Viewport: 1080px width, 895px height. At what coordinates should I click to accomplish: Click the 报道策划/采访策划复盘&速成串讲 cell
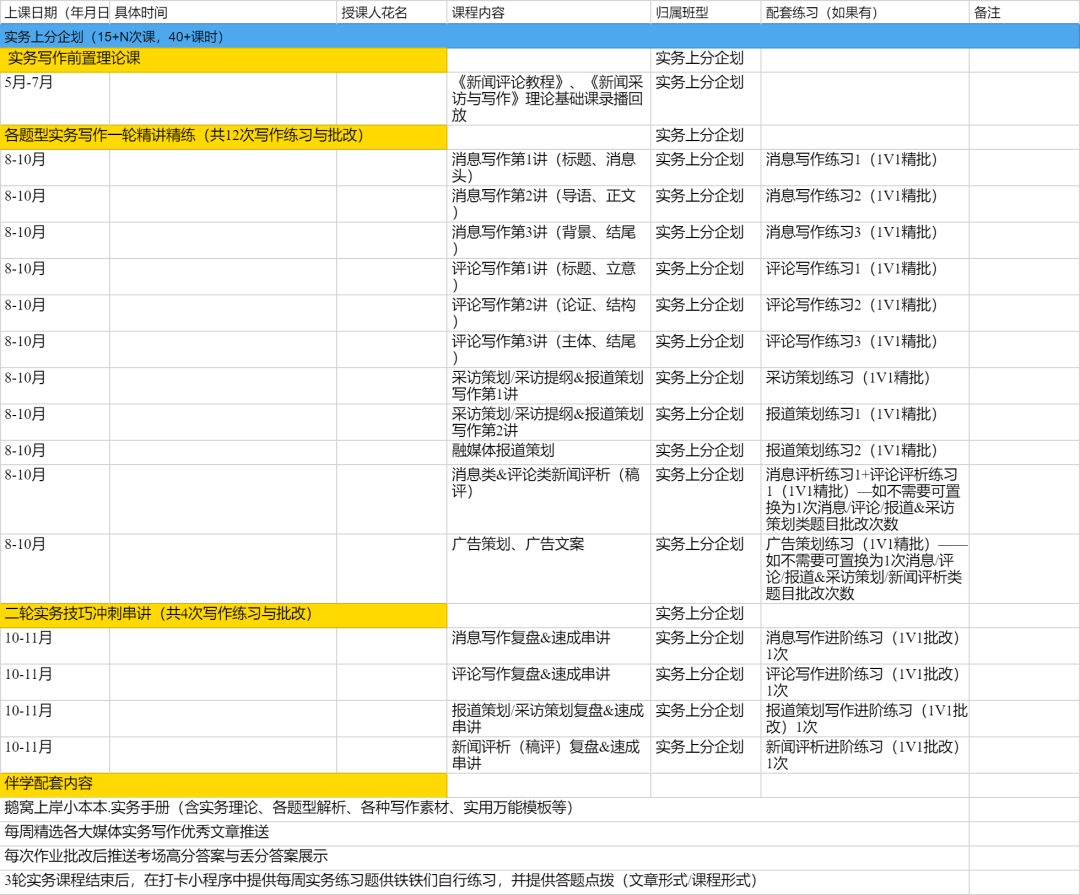(x=549, y=719)
